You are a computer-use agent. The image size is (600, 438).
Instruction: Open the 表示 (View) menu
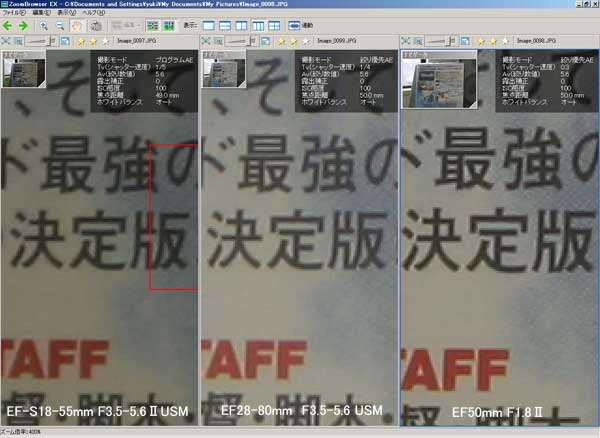tap(60, 13)
